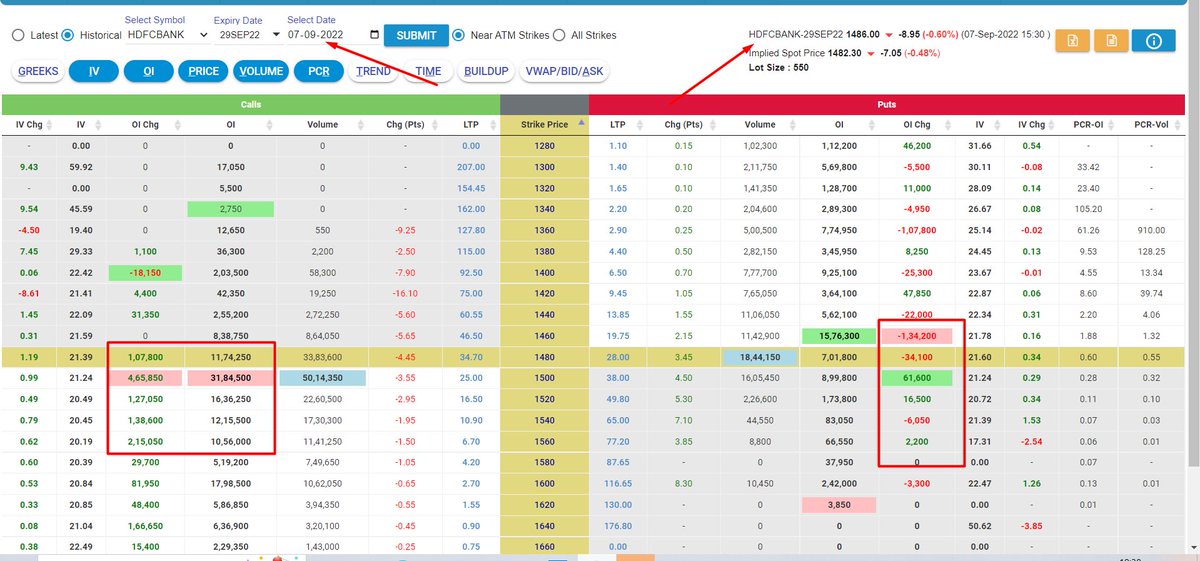Sort Puts IV Chg column
Viewport: 1200px width, 561px height.
[x=1049, y=125]
